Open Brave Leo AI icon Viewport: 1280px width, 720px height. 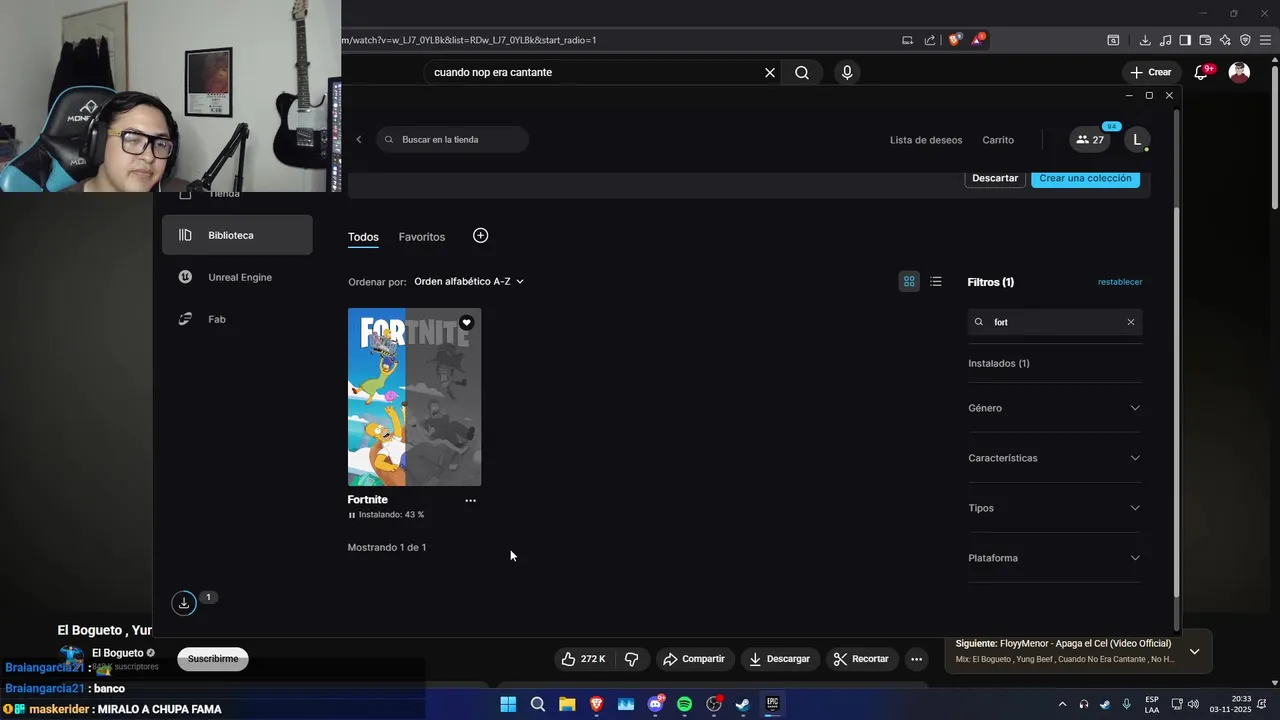click(1225, 40)
